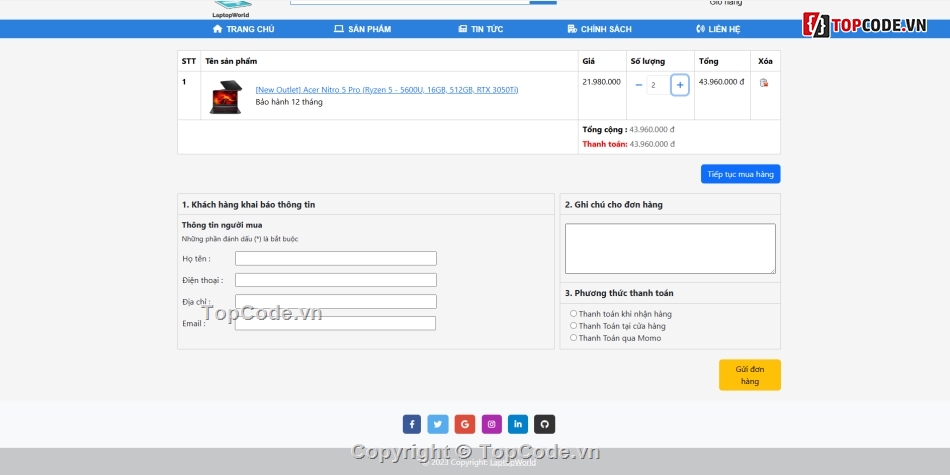Click the search bar at the top
This screenshot has width=950, height=475.
410,2
